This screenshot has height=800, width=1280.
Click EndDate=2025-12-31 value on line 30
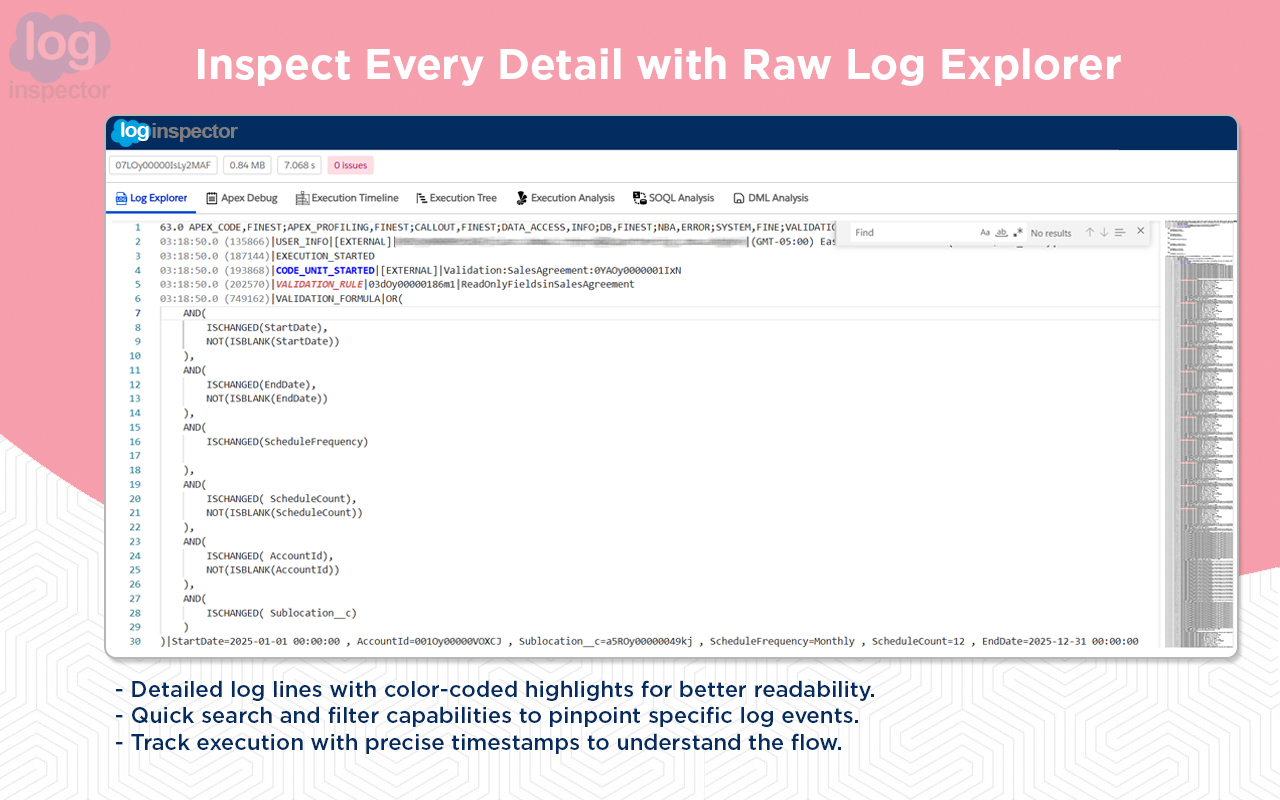click(x=1060, y=641)
